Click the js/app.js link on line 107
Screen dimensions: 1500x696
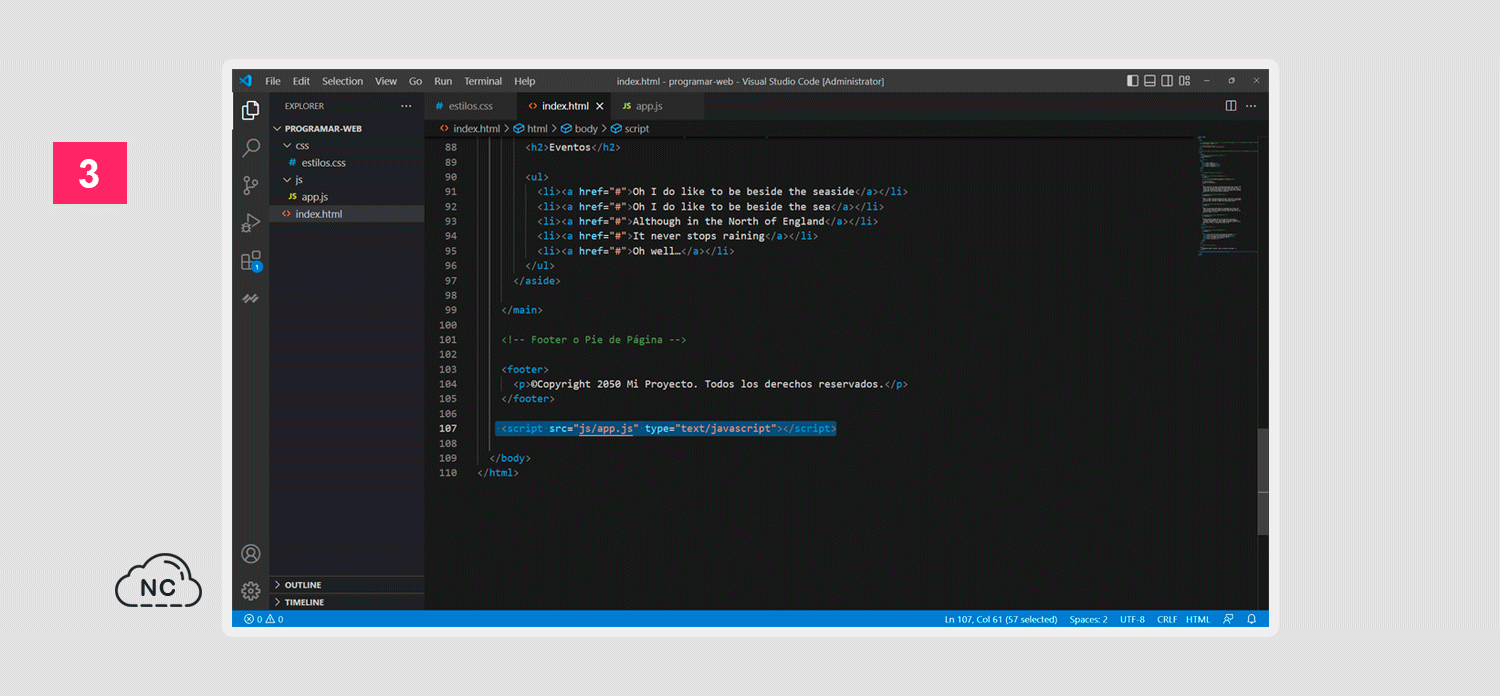pos(606,429)
